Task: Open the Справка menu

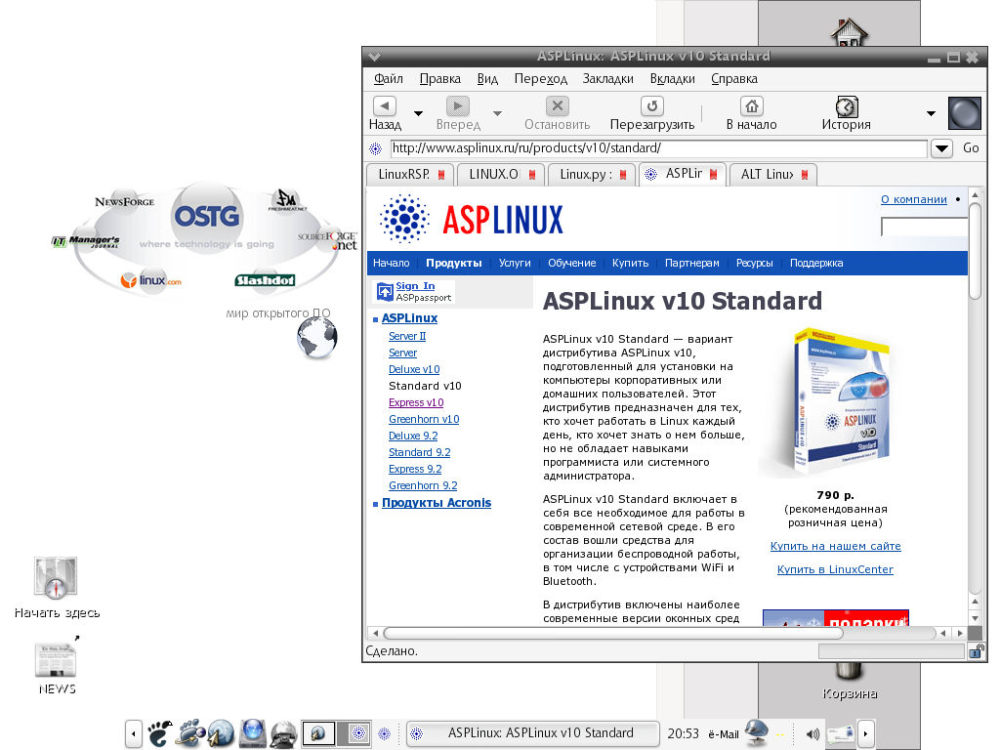Action: pyautogui.click(x=734, y=78)
